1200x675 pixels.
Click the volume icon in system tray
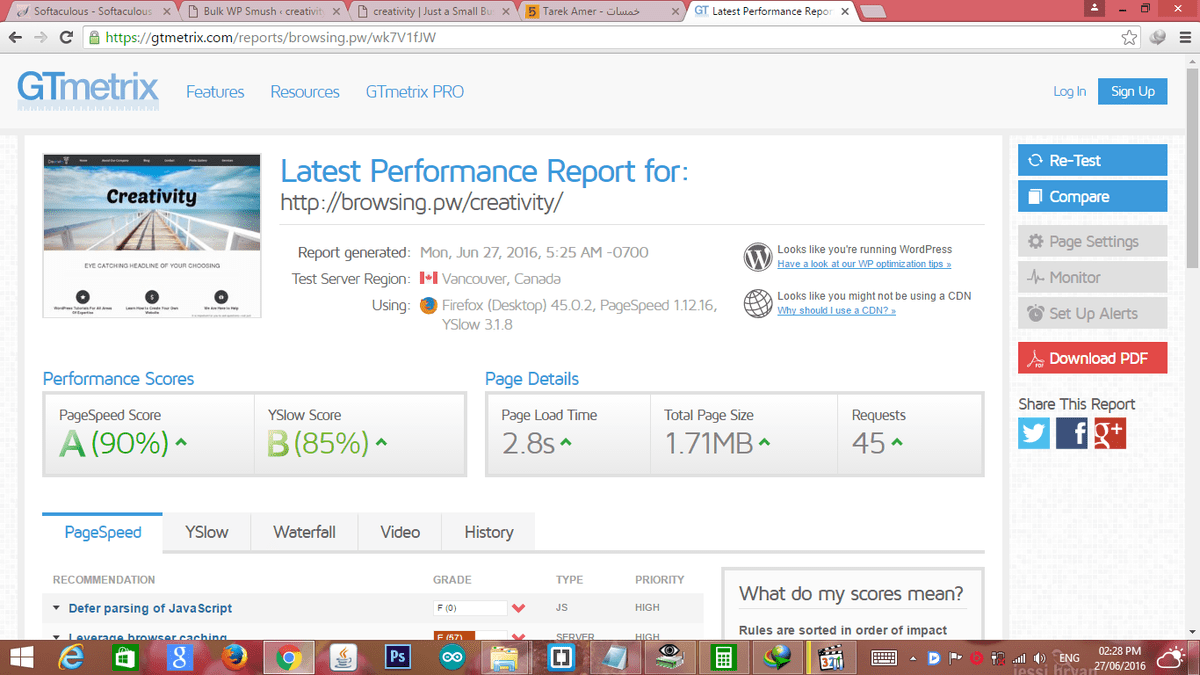tap(1040, 658)
